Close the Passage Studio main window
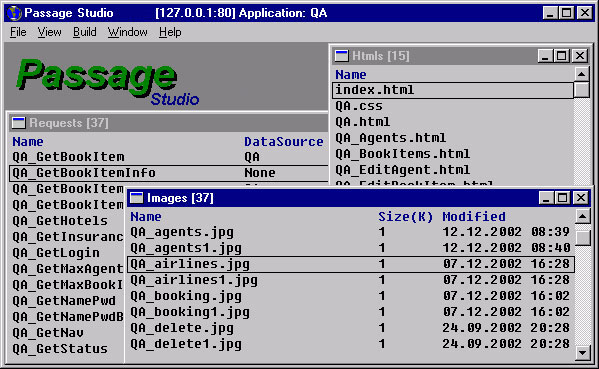Image resolution: width=599 pixels, height=369 pixels. coord(585,13)
